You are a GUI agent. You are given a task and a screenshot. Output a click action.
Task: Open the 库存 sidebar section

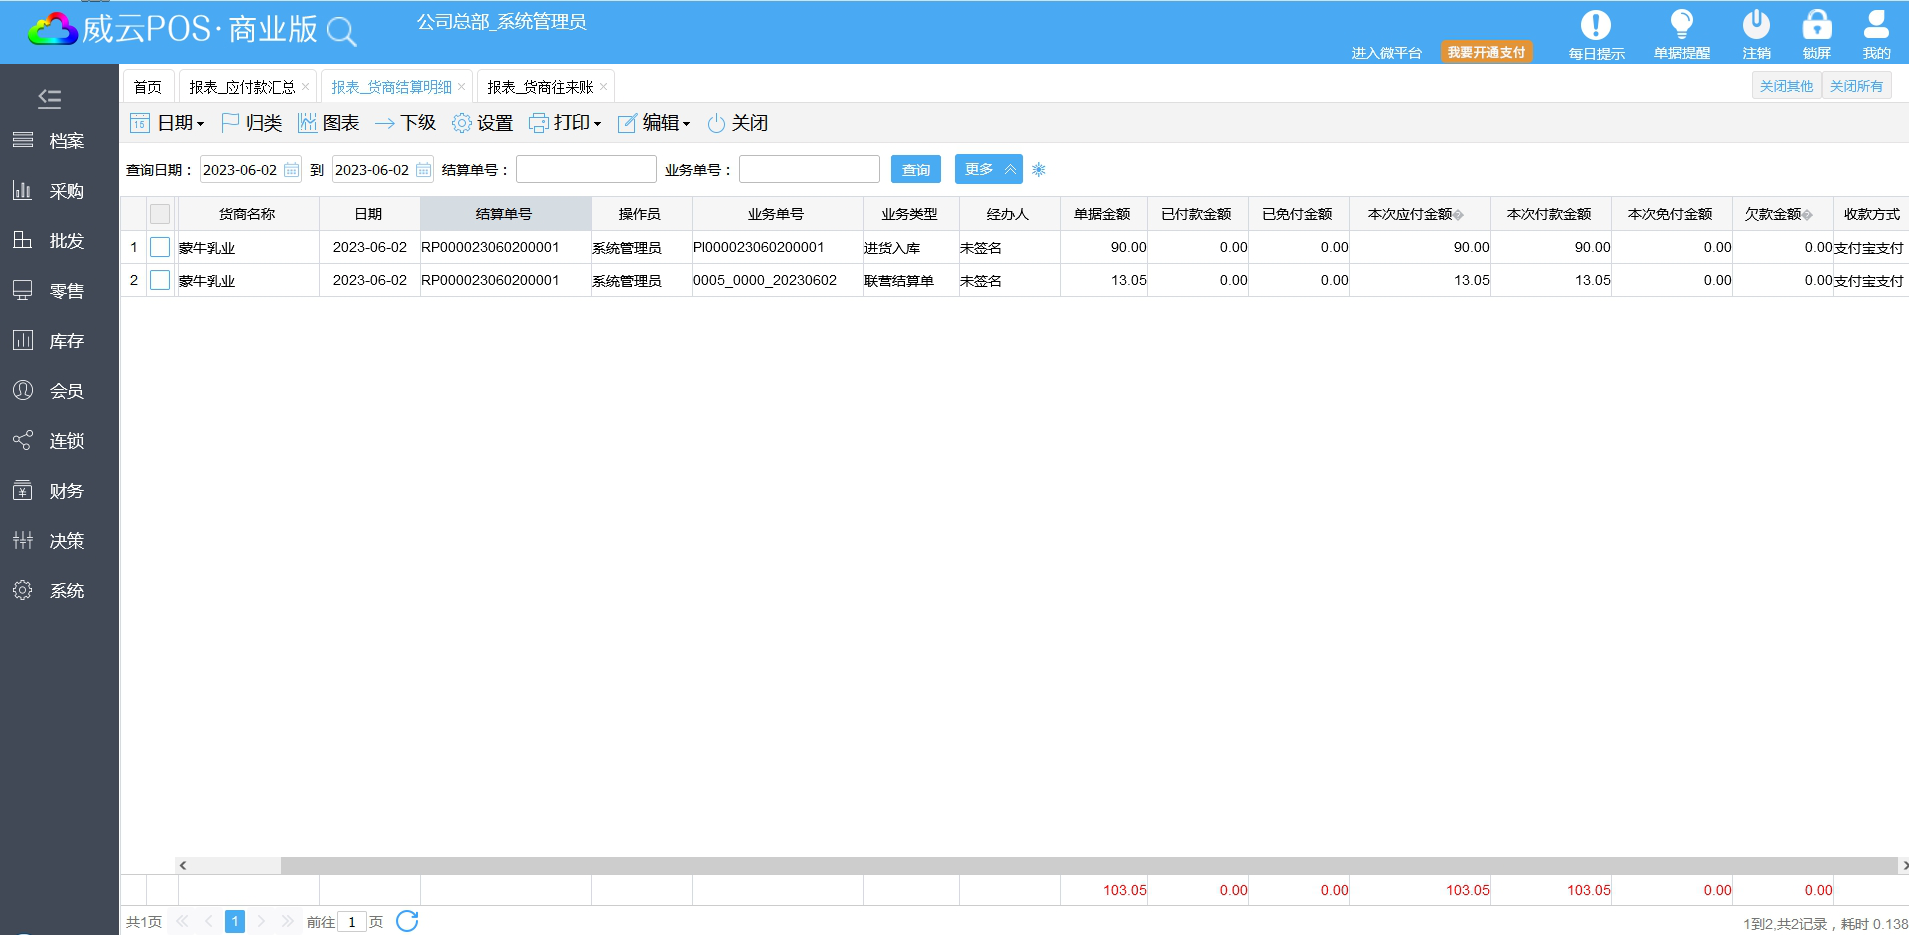point(49,341)
